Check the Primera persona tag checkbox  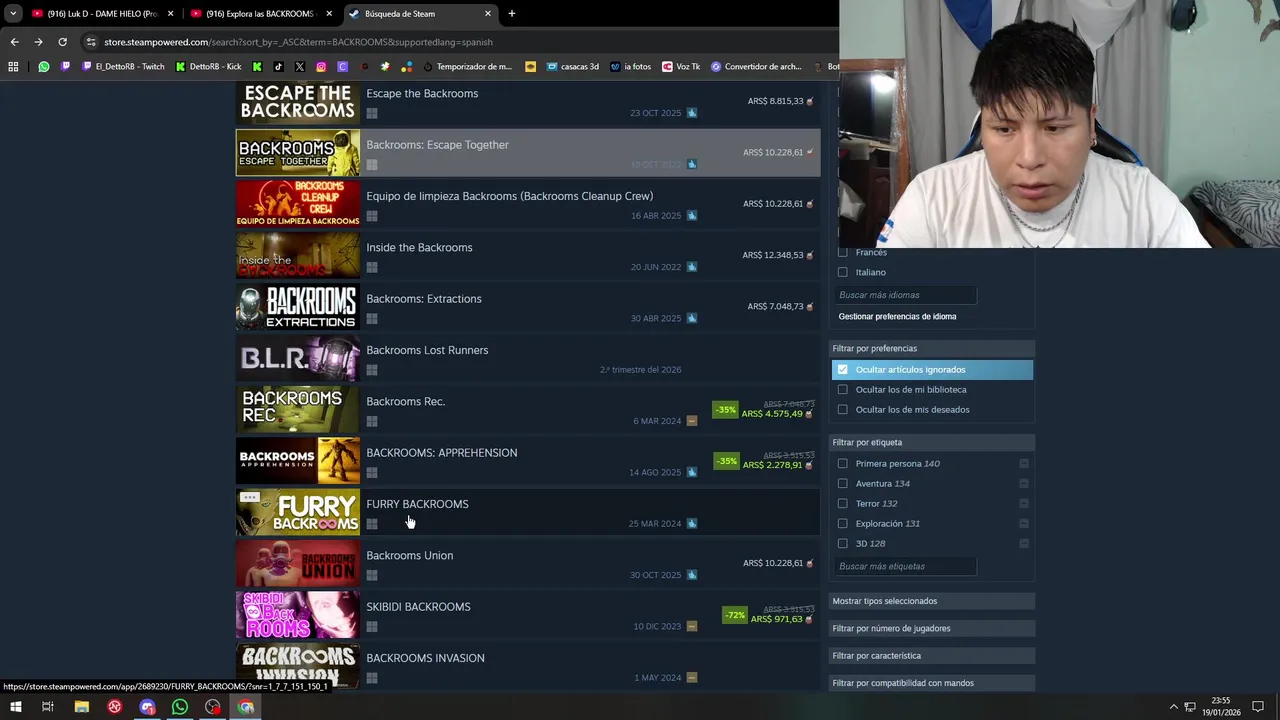click(842, 464)
